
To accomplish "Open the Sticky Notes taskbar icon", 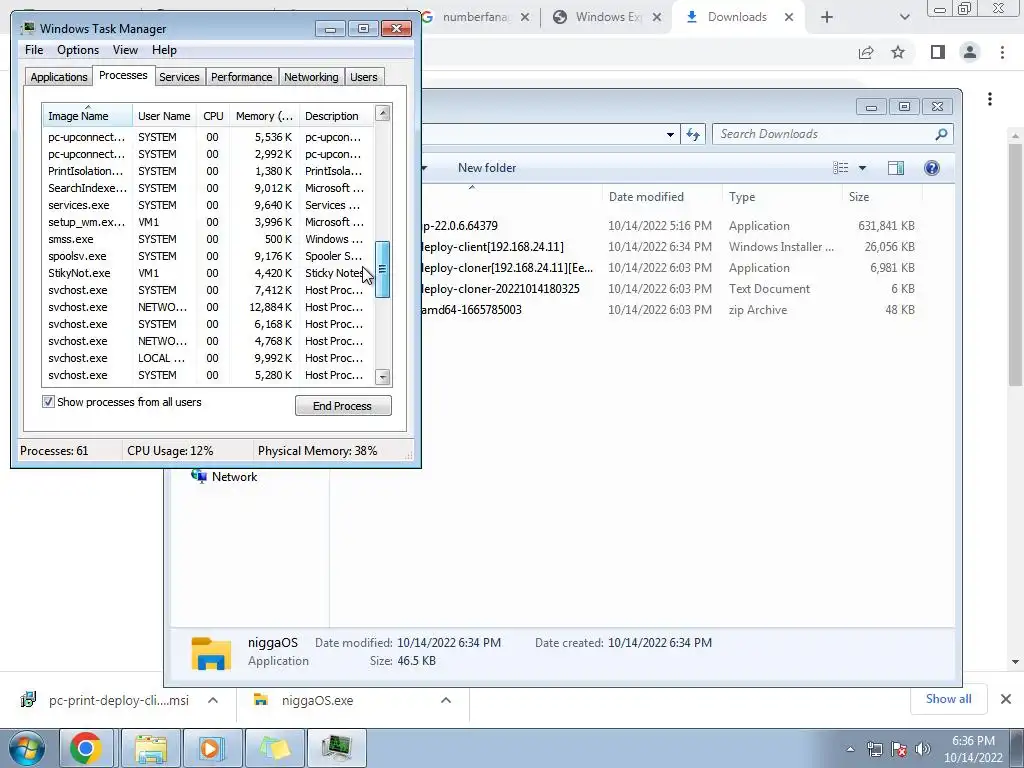I will [274, 748].
